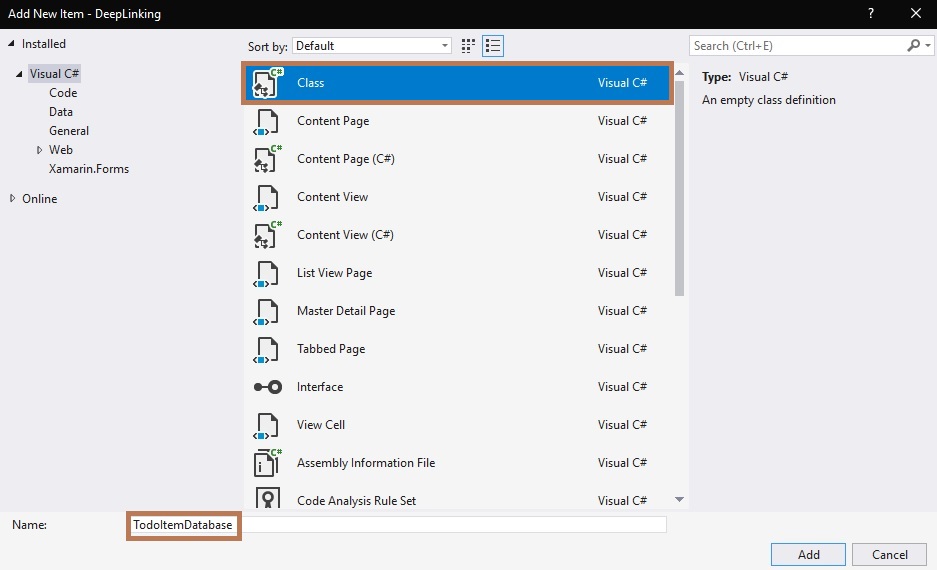Click the template list scroll down arrow
Viewport: 937px width, 570px height.
pos(679,499)
